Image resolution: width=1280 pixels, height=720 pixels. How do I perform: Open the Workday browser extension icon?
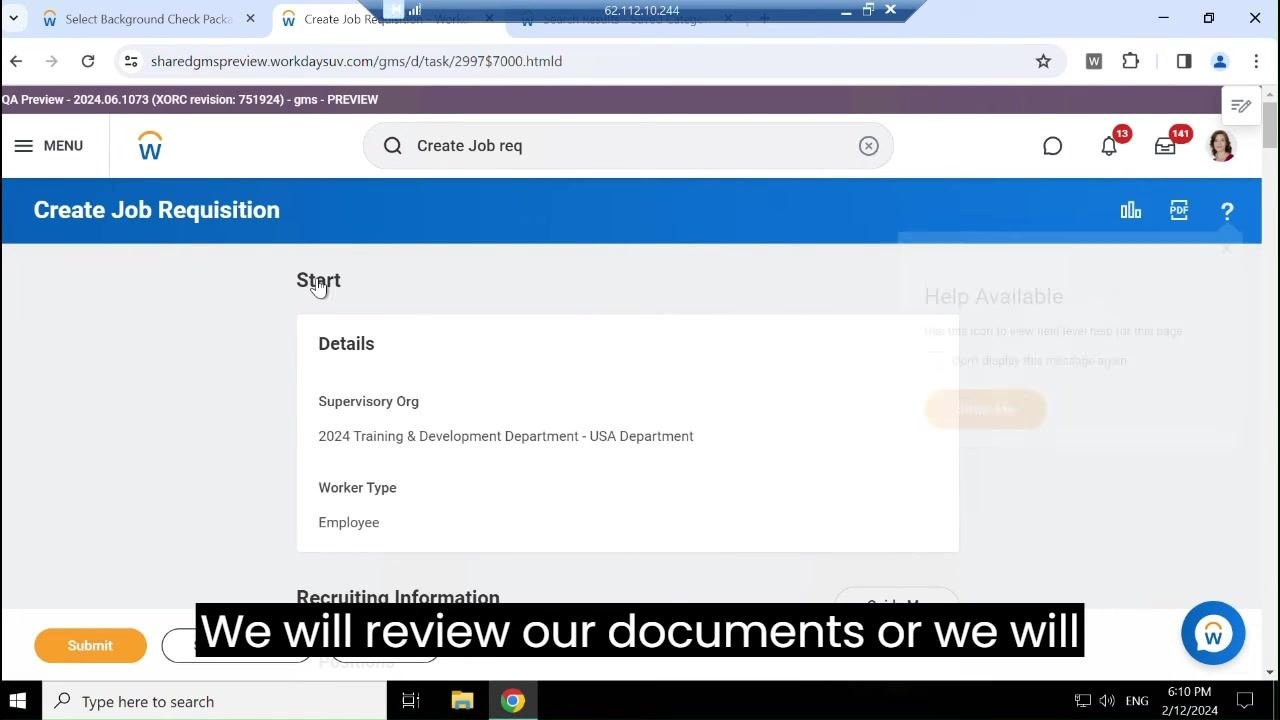[1094, 61]
